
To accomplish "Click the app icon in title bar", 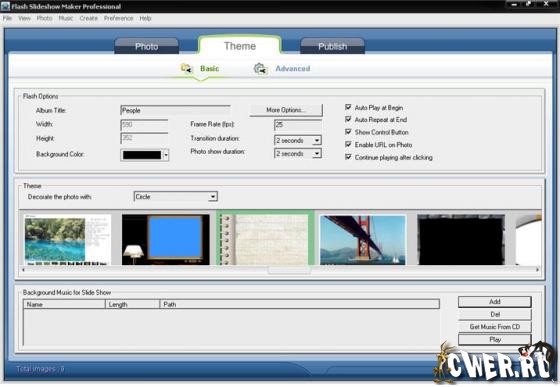I will 5,6.
